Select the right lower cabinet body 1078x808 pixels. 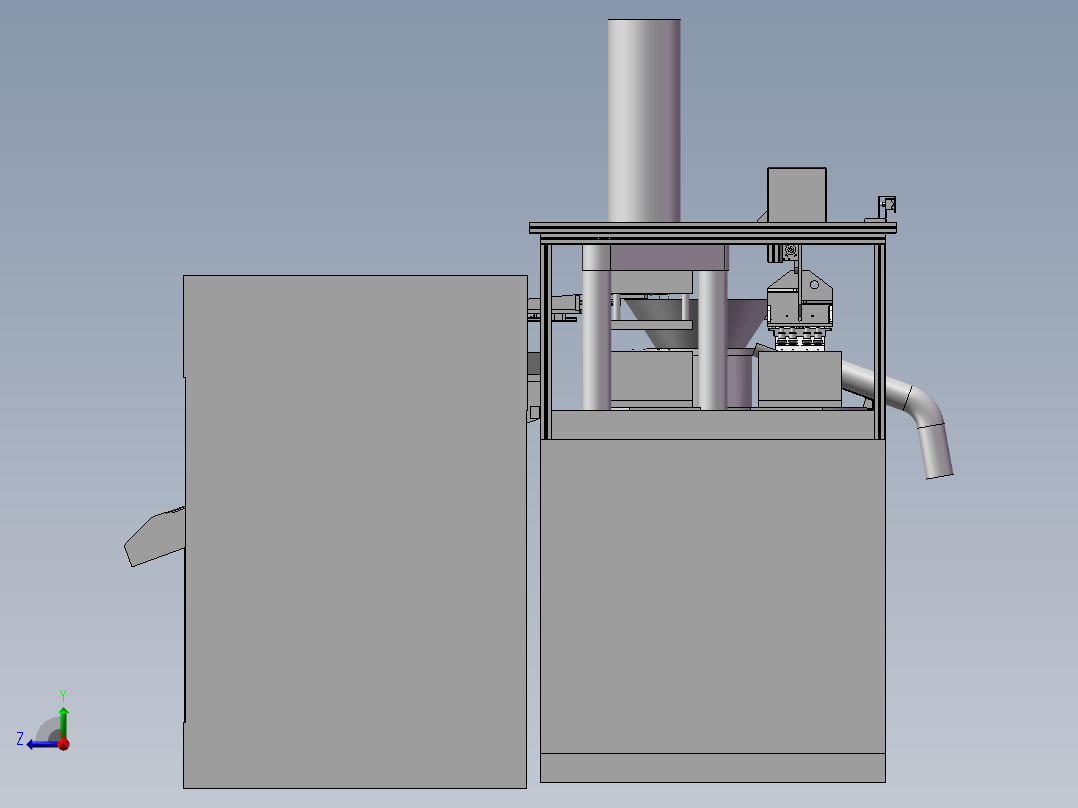tap(712, 596)
